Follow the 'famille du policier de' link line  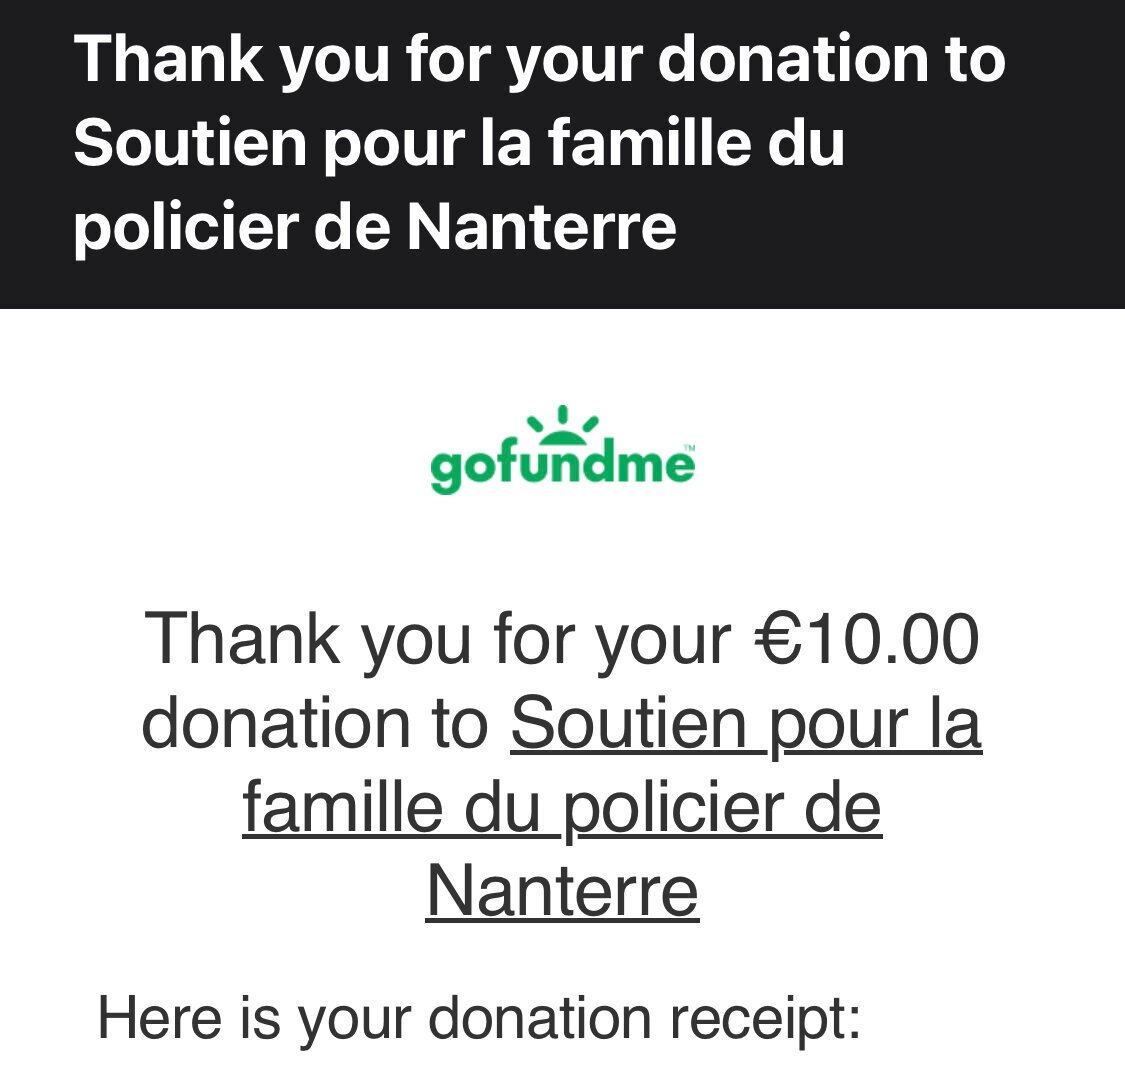[562, 809]
